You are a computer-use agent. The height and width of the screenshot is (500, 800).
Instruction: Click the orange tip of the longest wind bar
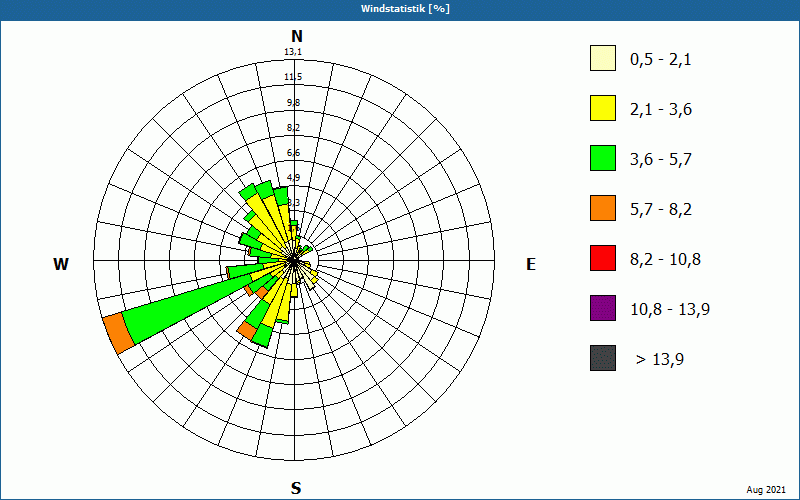tap(118, 333)
